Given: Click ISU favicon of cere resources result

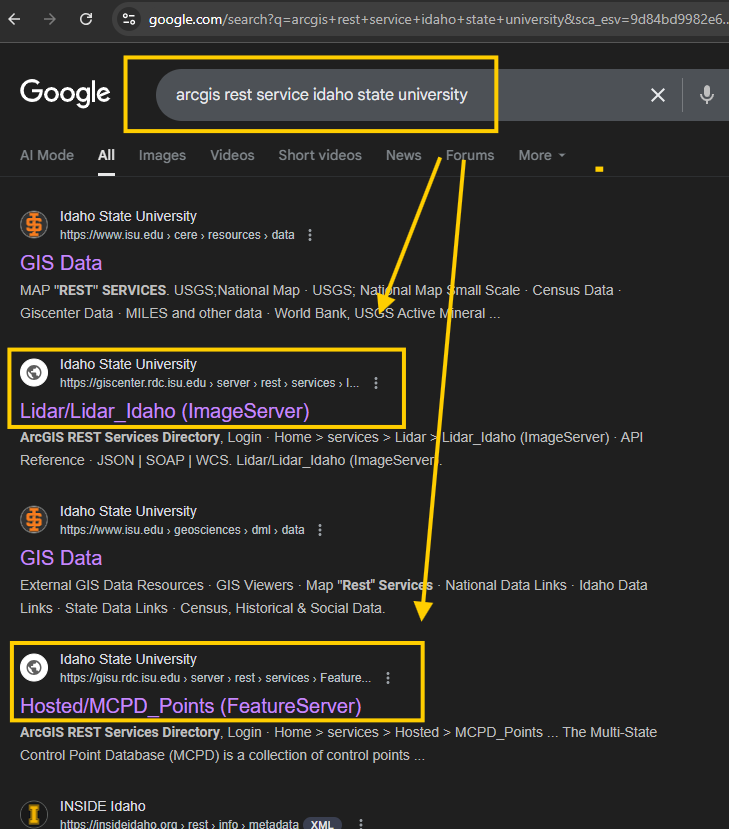Looking at the screenshot, I should (34, 224).
